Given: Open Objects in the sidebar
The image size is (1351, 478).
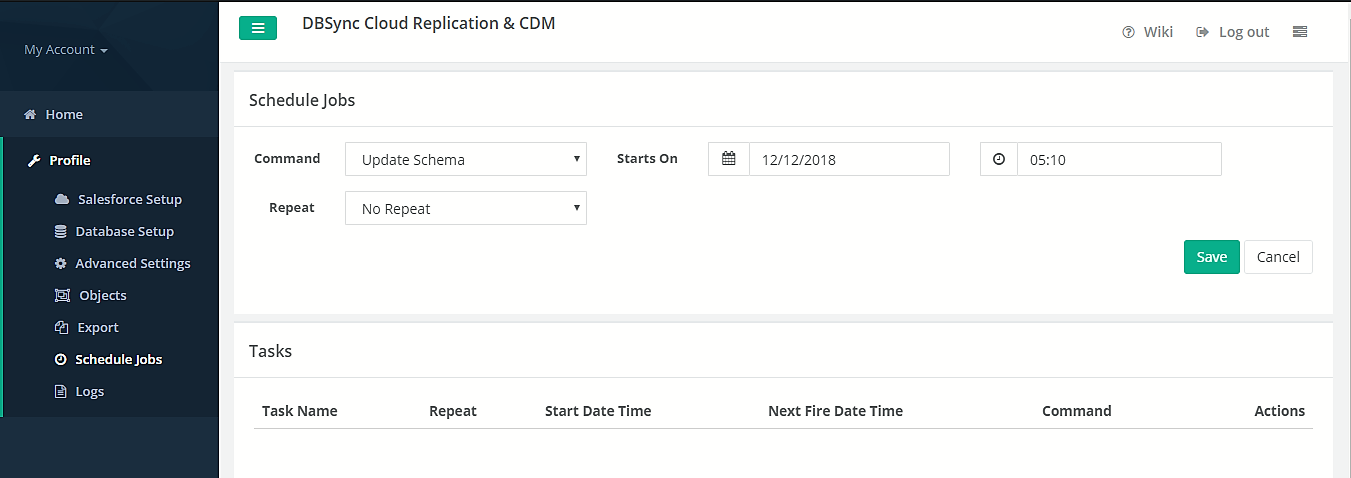Looking at the screenshot, I should click(102, 295).
